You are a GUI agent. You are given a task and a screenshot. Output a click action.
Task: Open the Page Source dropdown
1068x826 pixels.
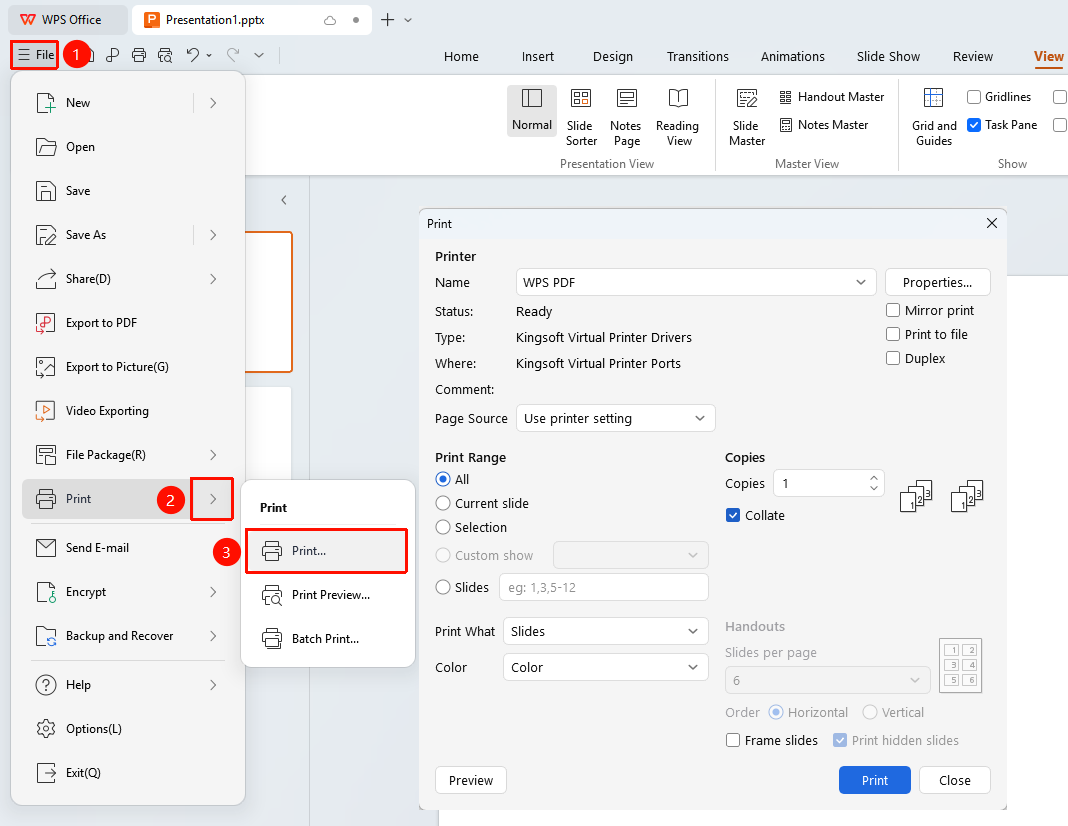pyautogui.click(x=616, y=418)
